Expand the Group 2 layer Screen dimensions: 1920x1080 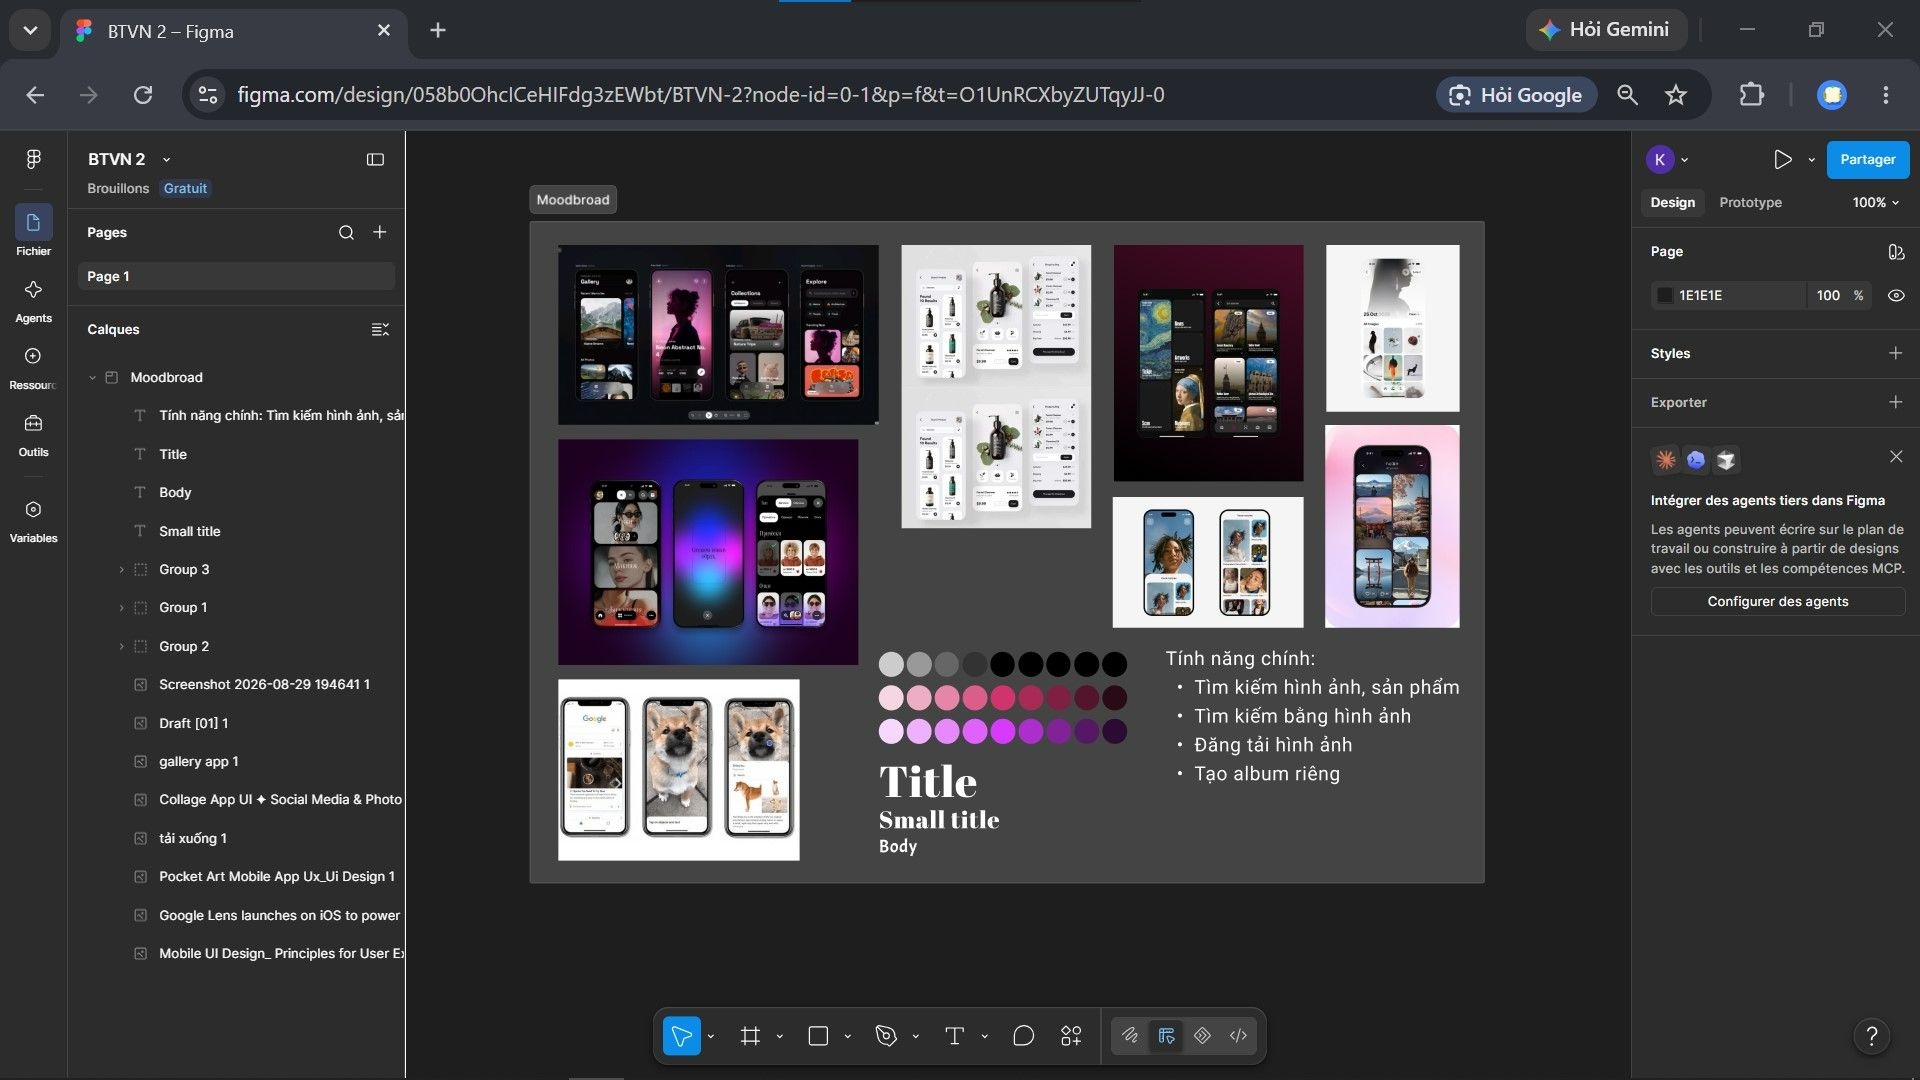122,647
